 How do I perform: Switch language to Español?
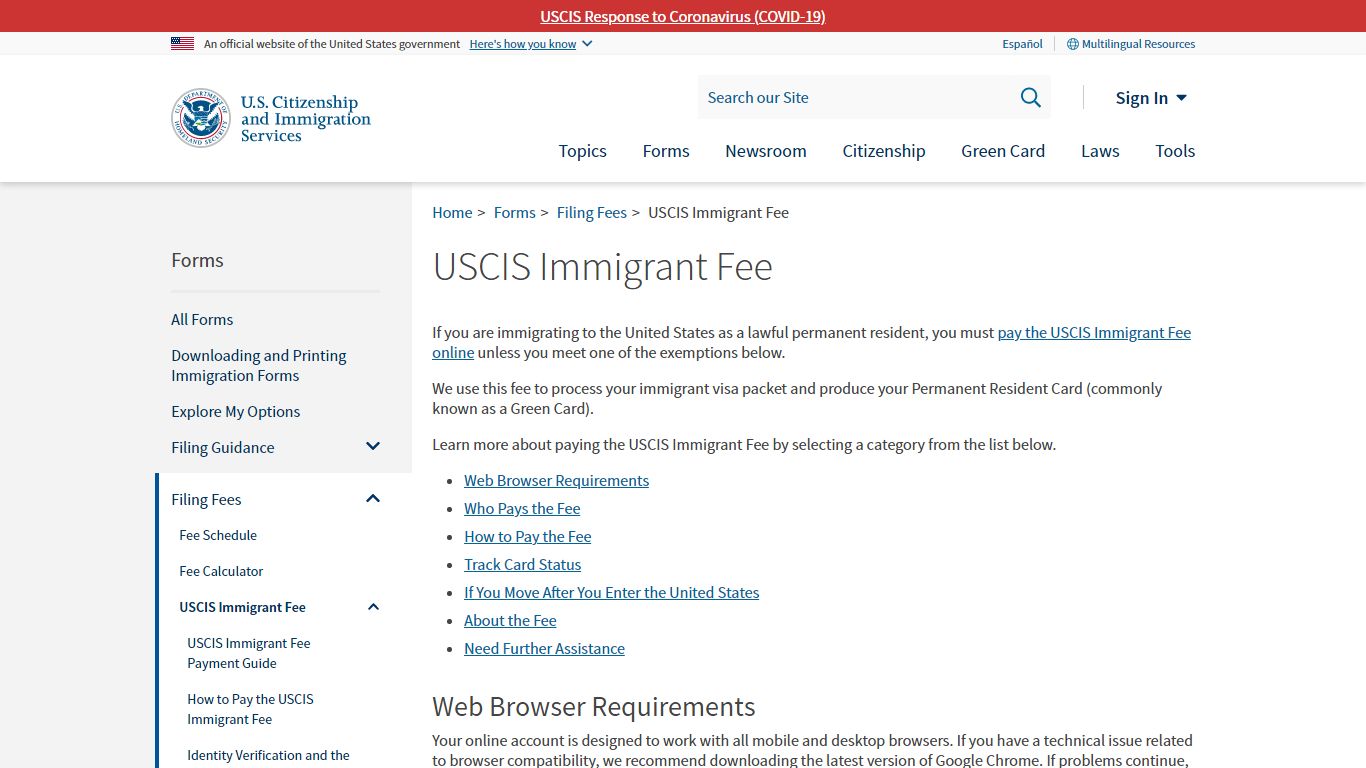pyautogui.click(x=1022, y=44)
